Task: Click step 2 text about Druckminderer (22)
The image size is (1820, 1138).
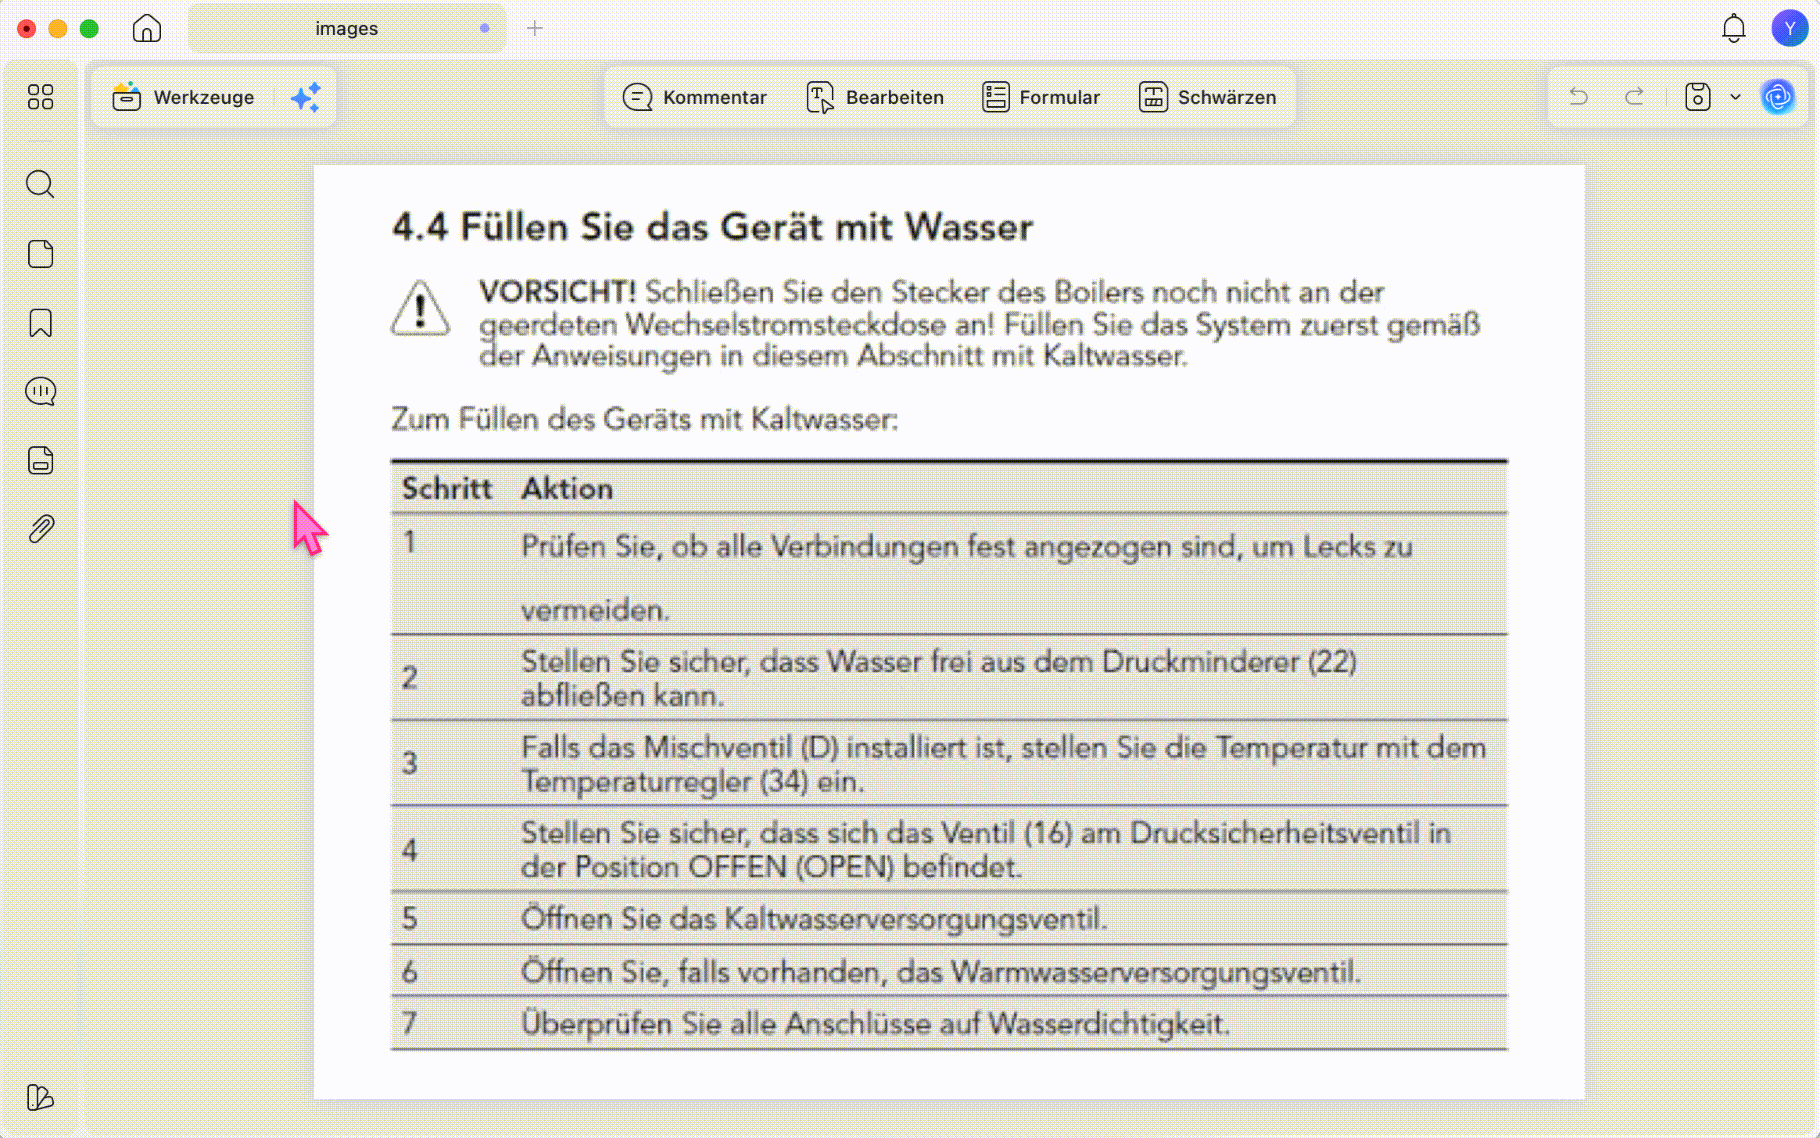Action: [939, 678]
